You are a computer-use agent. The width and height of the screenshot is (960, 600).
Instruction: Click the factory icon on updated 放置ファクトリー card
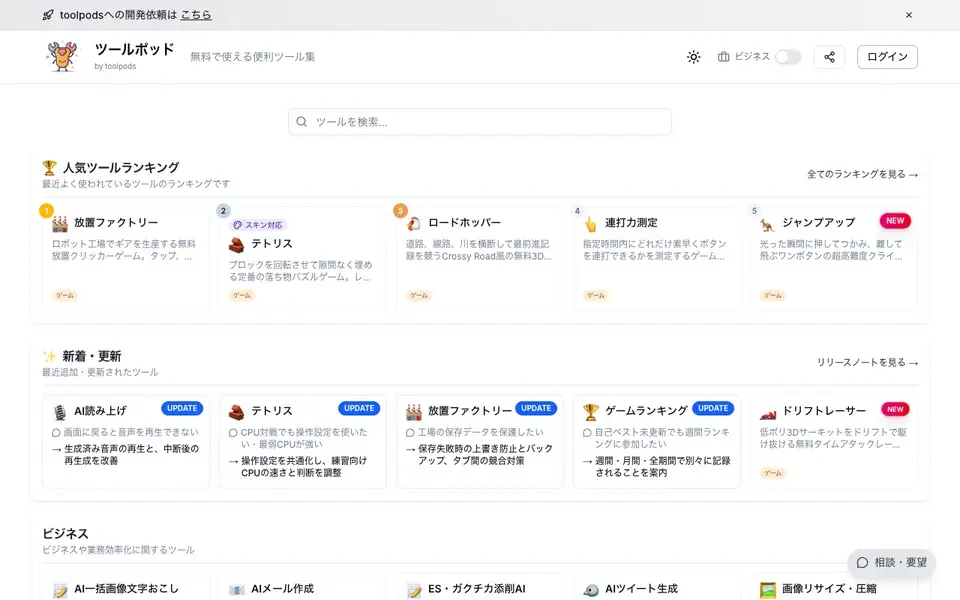pos(414,412)
